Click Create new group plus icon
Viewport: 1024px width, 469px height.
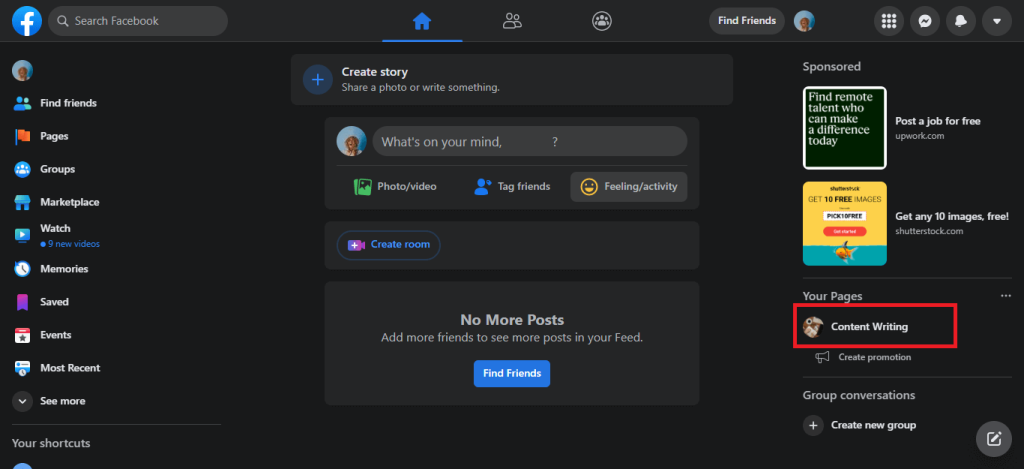click(813, 425)
